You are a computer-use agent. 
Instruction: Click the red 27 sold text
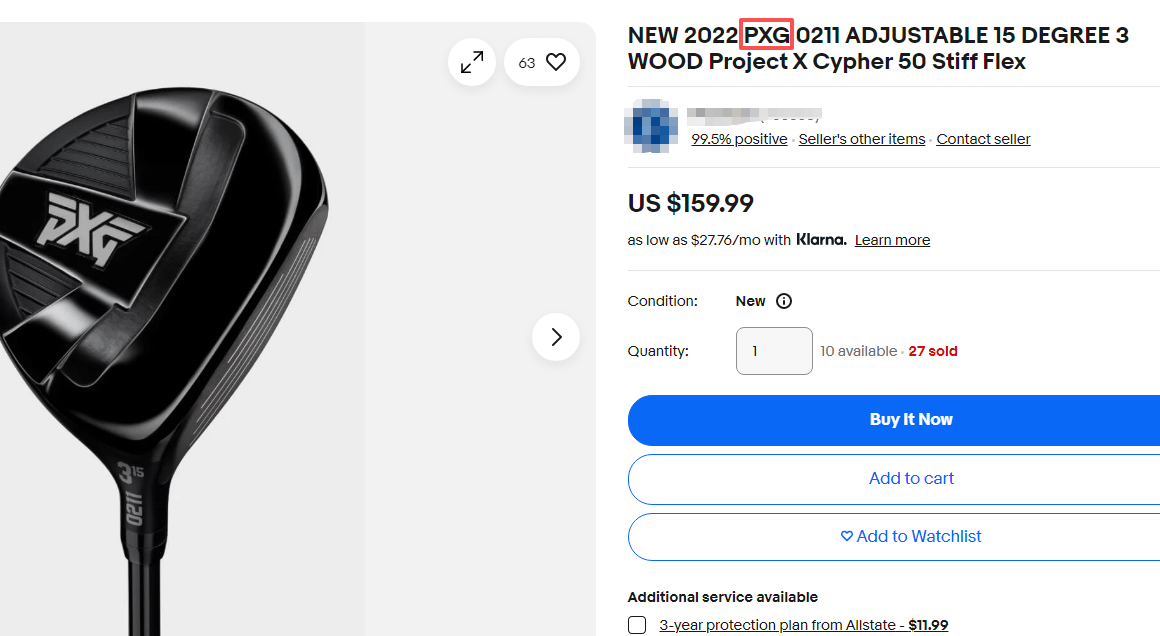pos(932,351)
